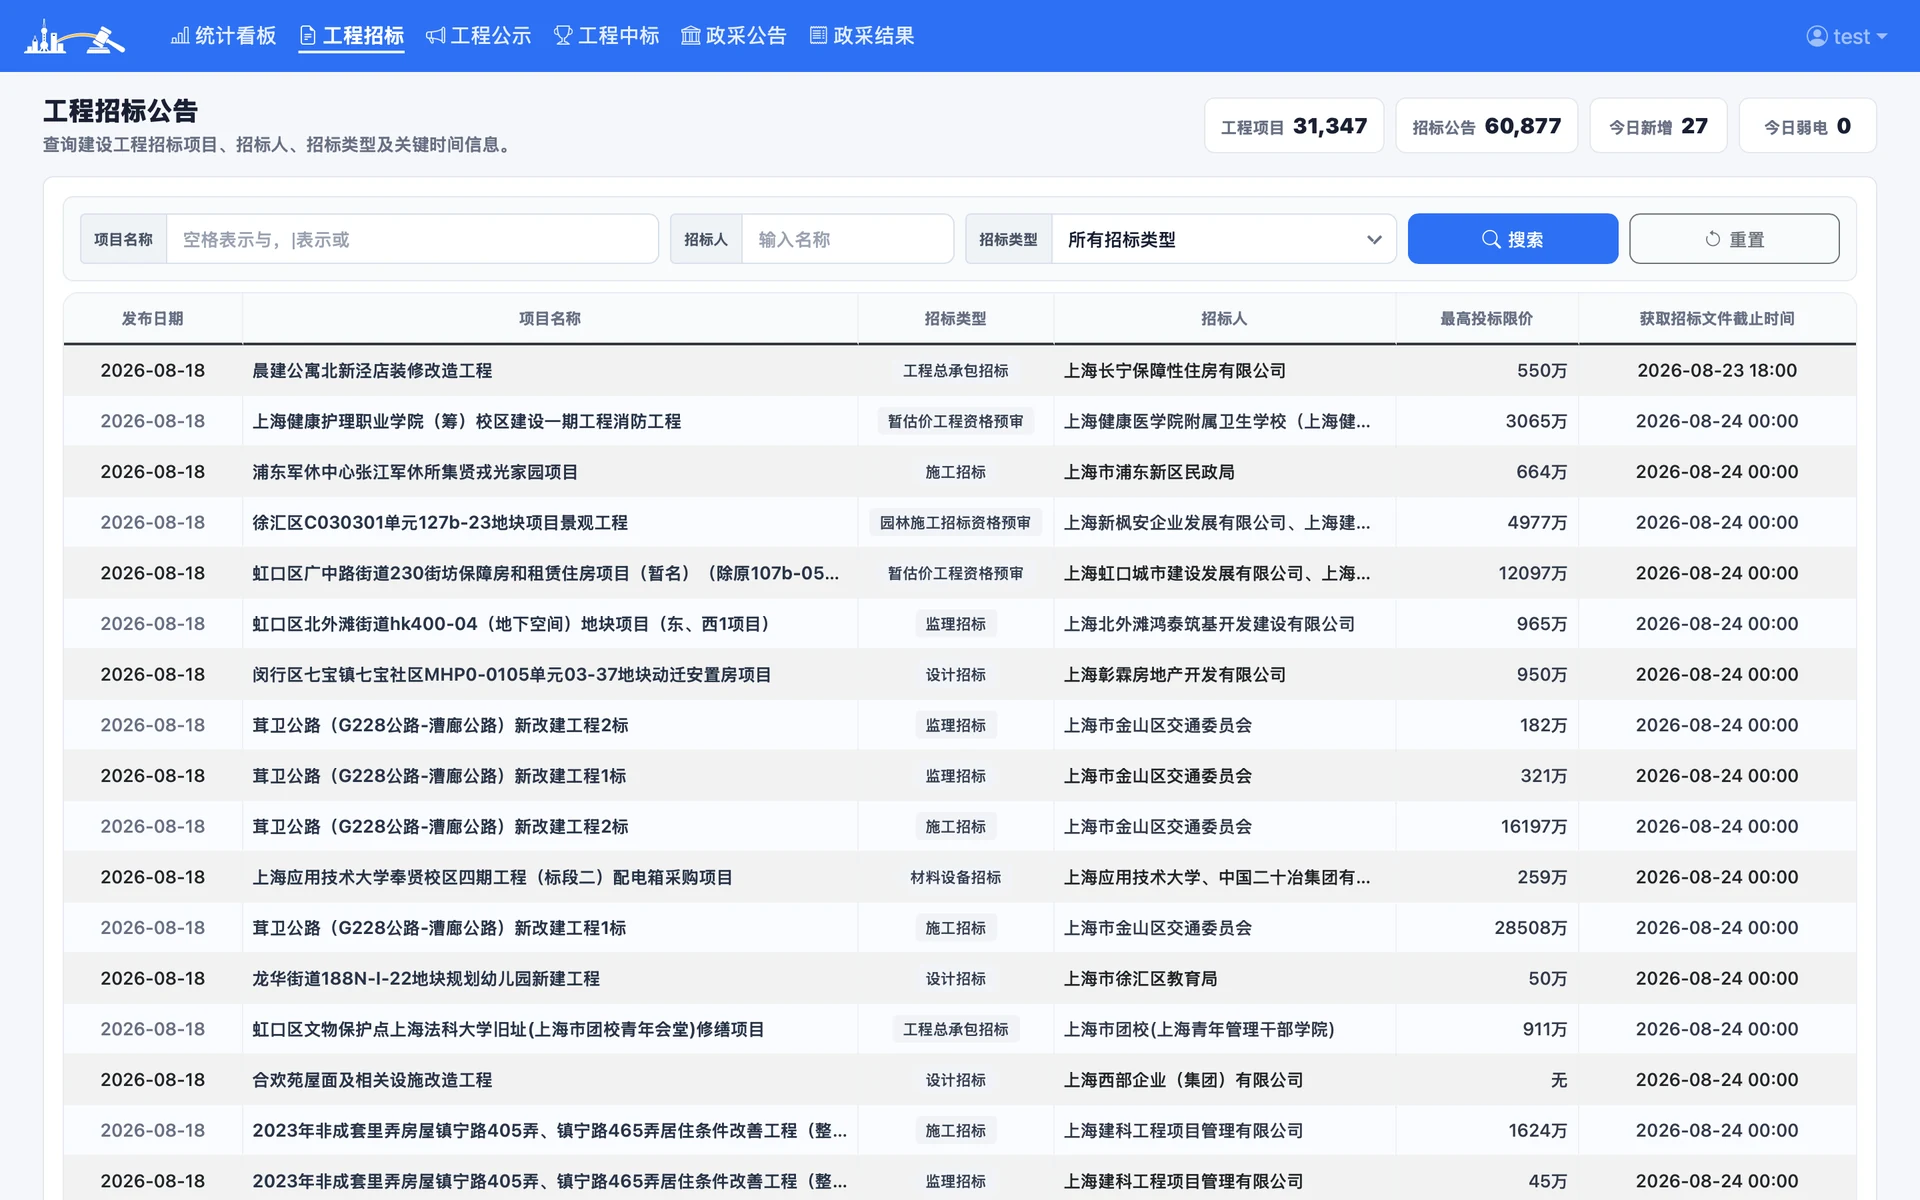Open project 虹口区文物保护点上海法科大学旧址修缮项目
The image size is (1920, 1200).
[x=508, y=1030]
